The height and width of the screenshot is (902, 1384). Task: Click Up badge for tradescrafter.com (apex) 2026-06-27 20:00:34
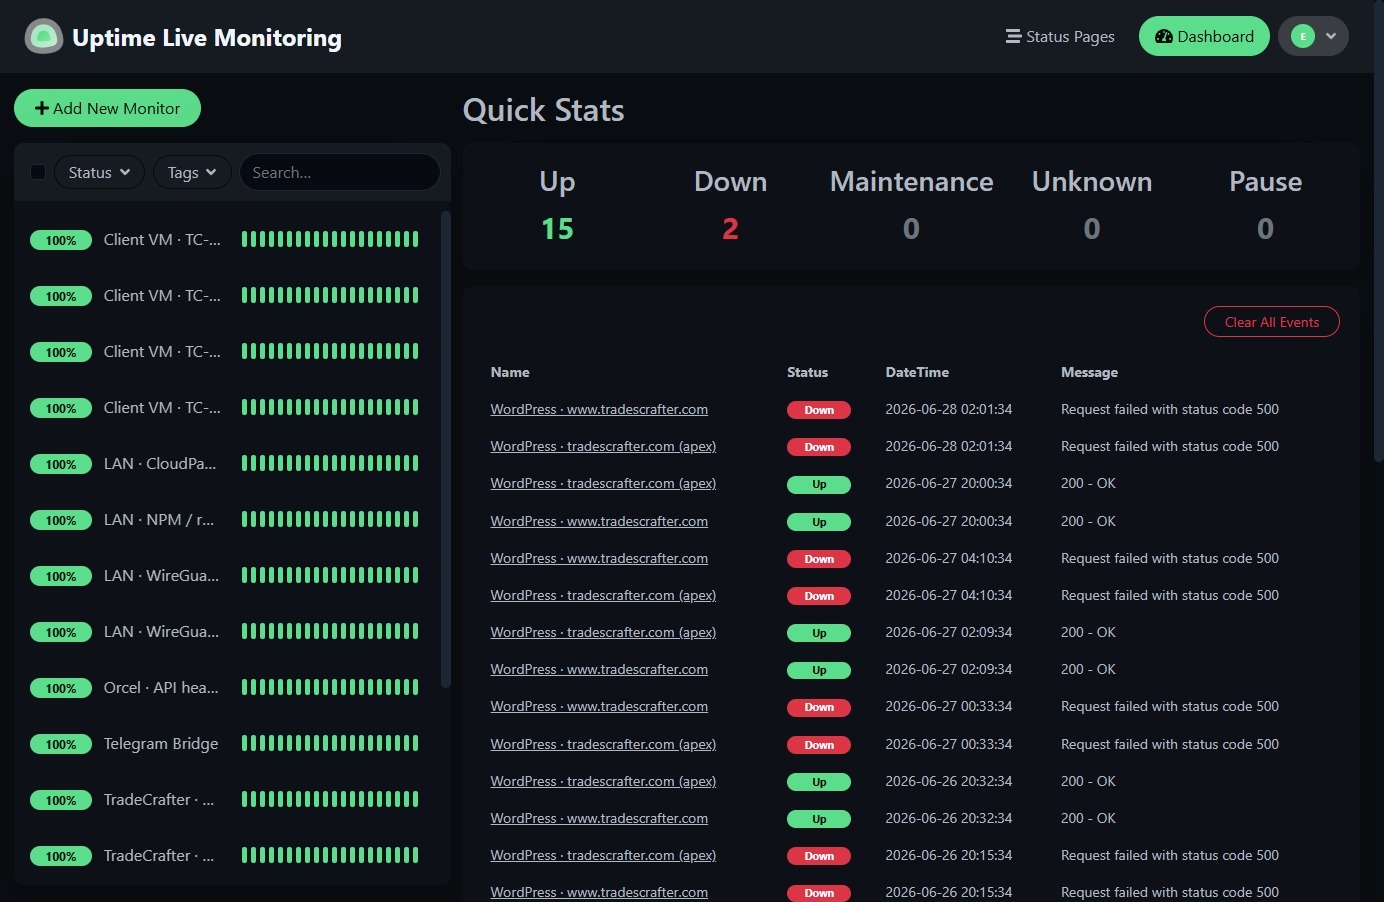pyautogui.click(x=819, y=484)
